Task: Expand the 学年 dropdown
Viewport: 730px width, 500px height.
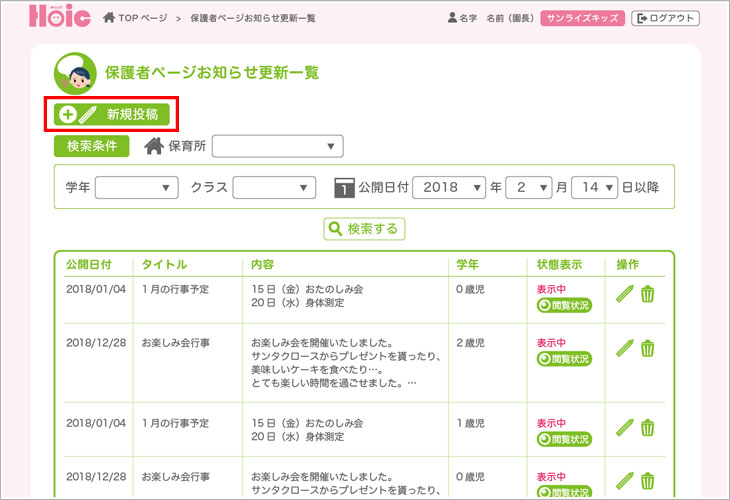Action: pos(136,187)
